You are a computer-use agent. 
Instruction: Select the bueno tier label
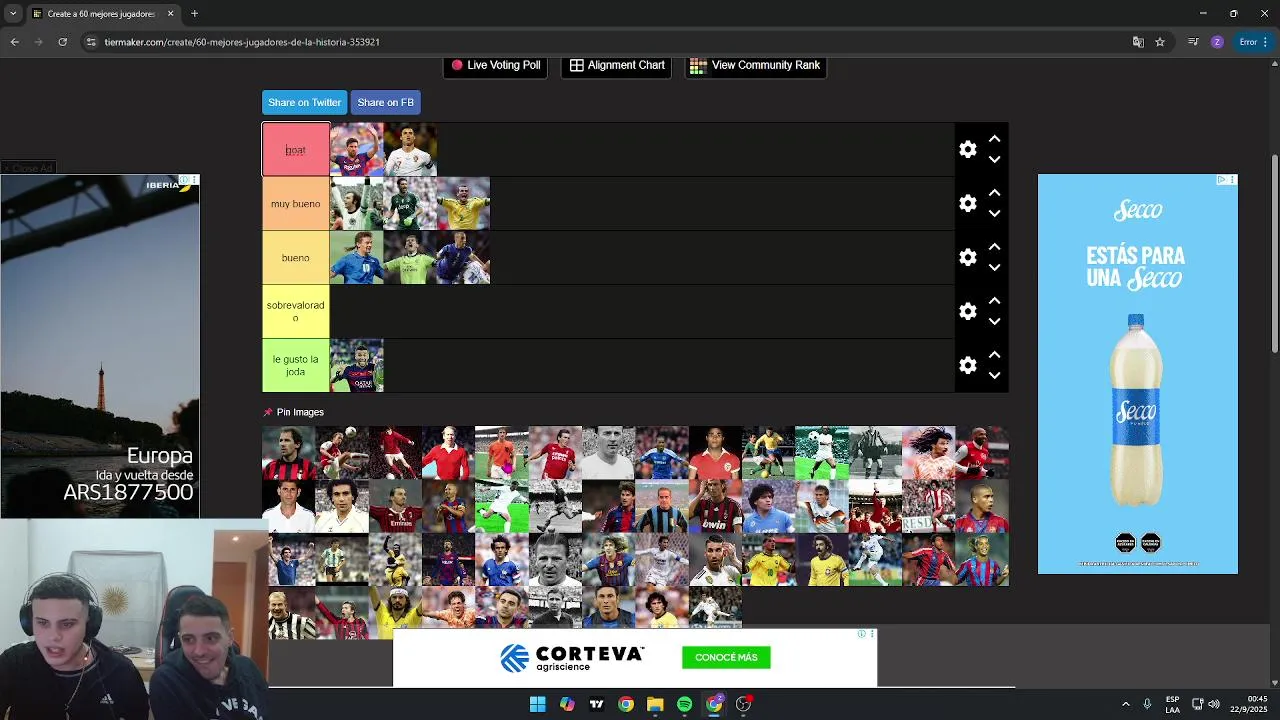point(296,258)
